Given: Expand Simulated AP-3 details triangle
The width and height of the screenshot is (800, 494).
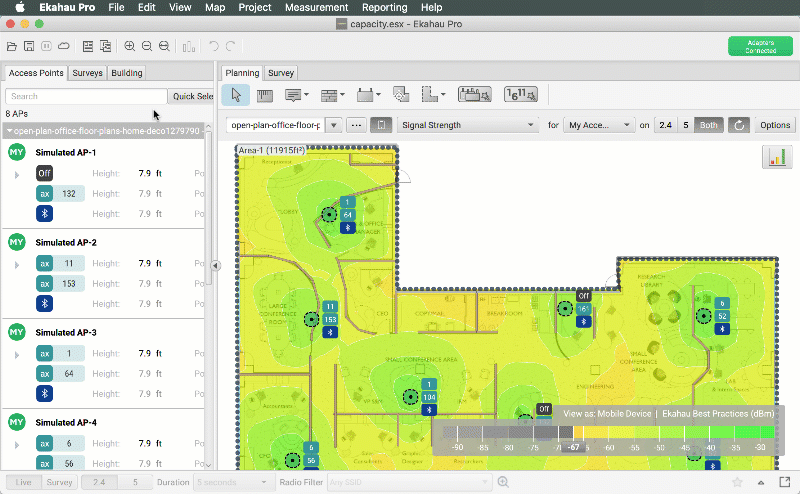Looking at the screenshot, I should tap(17, 355).
